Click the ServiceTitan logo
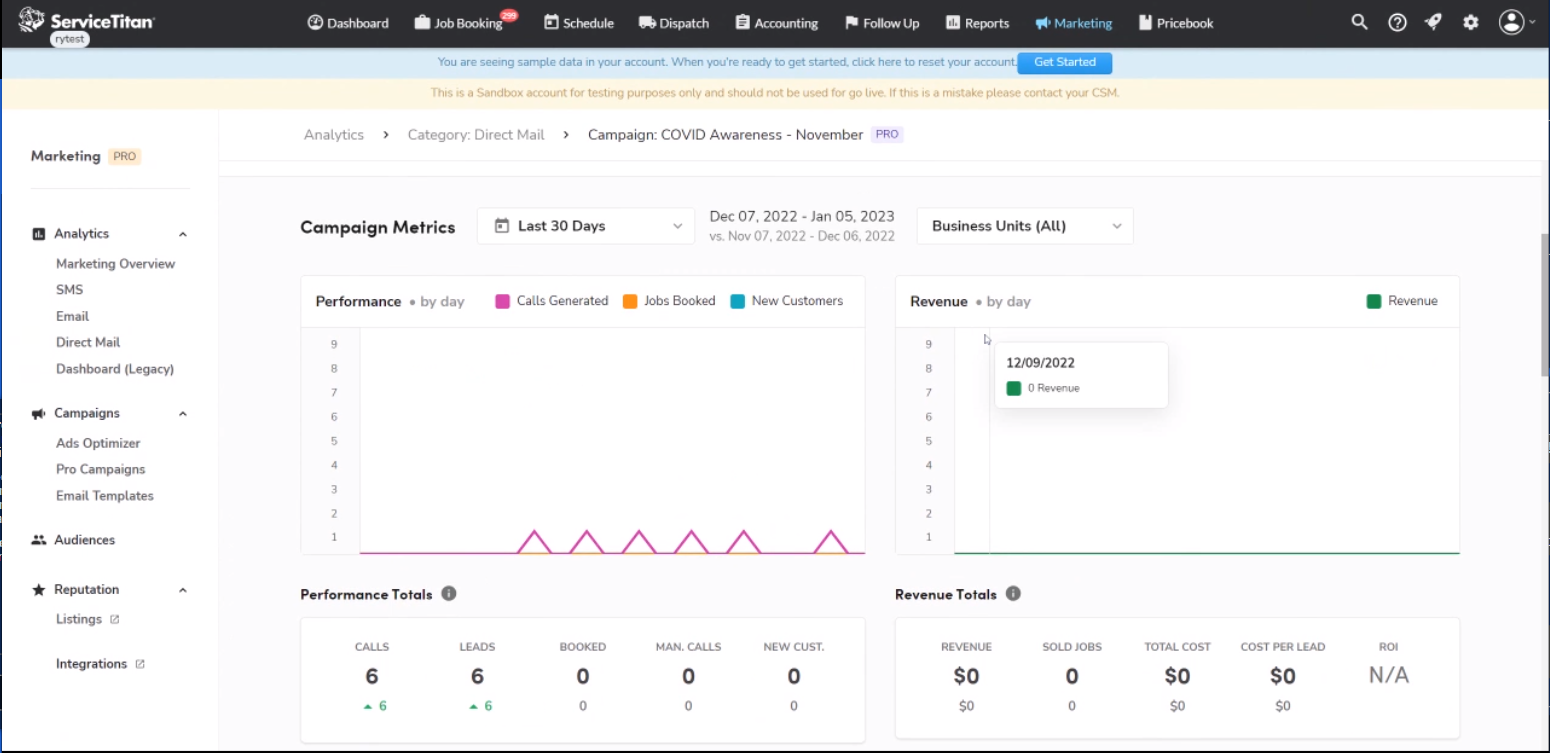 (86, 21)
